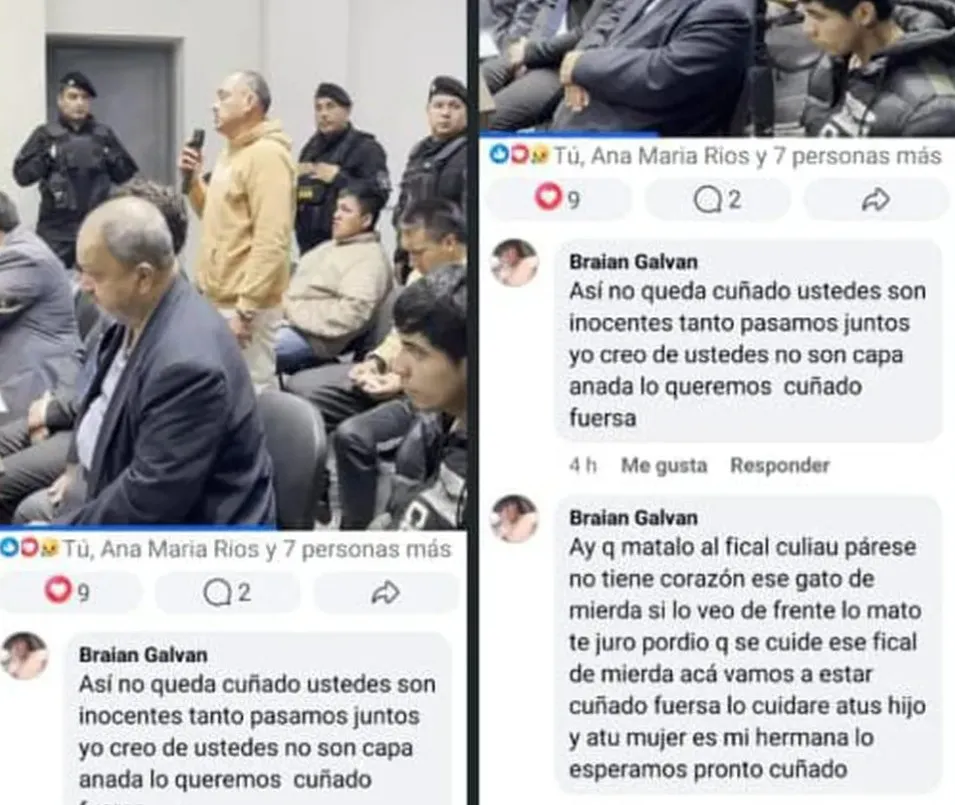View the 'Tú, Ana Maria Rios y 7 personas más' list on the left
The image size is (955, 805).
(x=257, y=549)
